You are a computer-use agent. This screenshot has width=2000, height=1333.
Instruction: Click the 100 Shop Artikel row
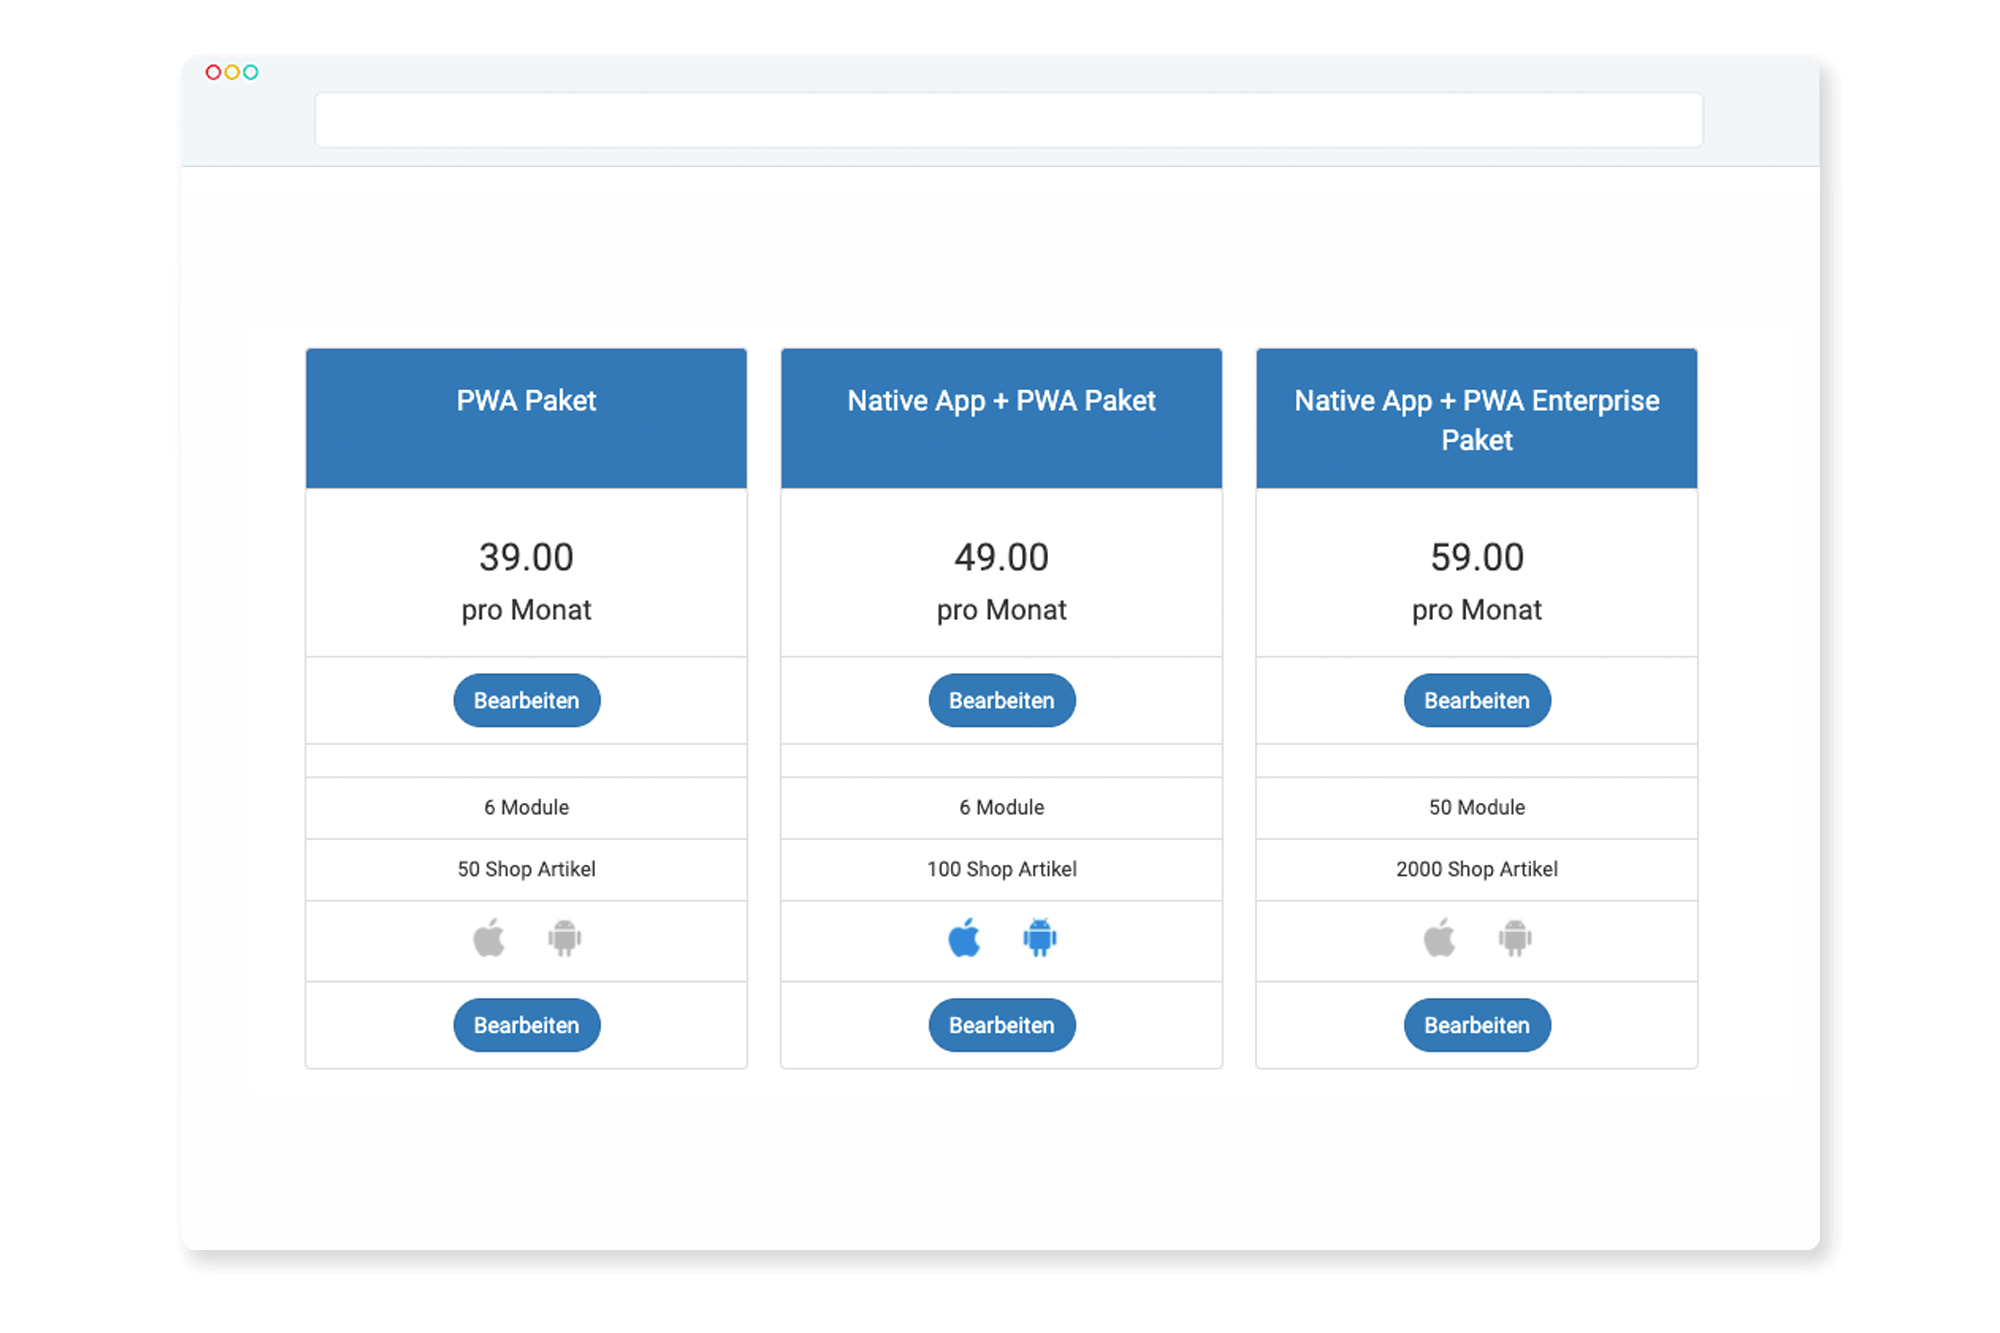1002,869
